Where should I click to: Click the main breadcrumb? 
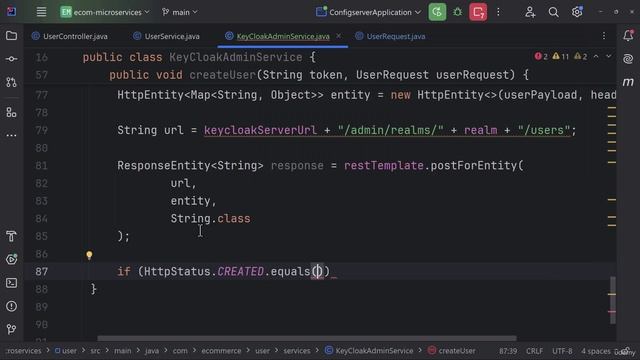[x=122, y=351]
